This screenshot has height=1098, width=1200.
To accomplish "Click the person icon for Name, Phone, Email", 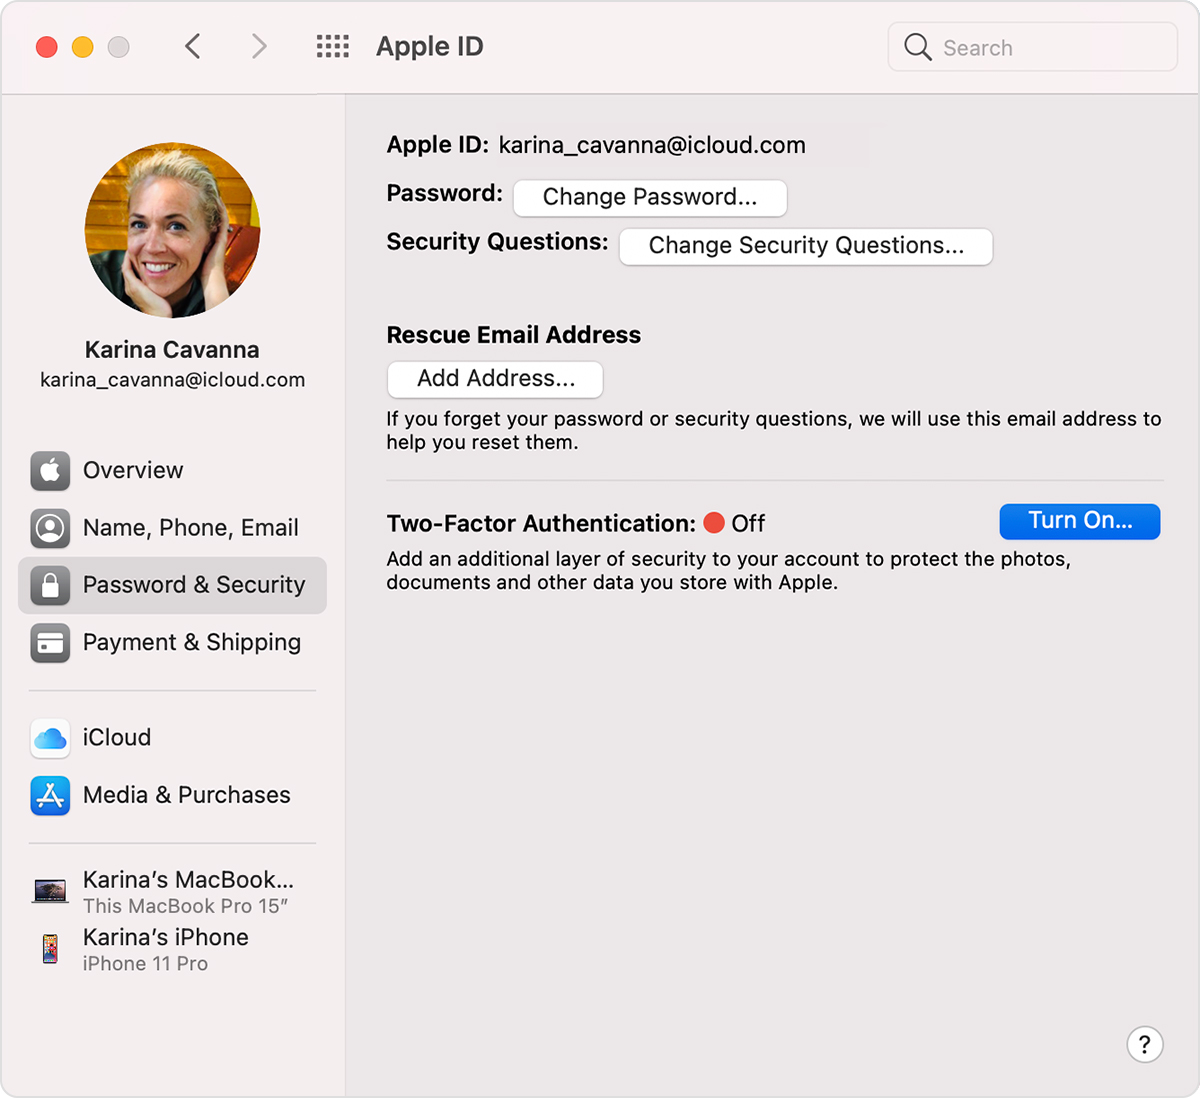I will (x=50, y=528).
